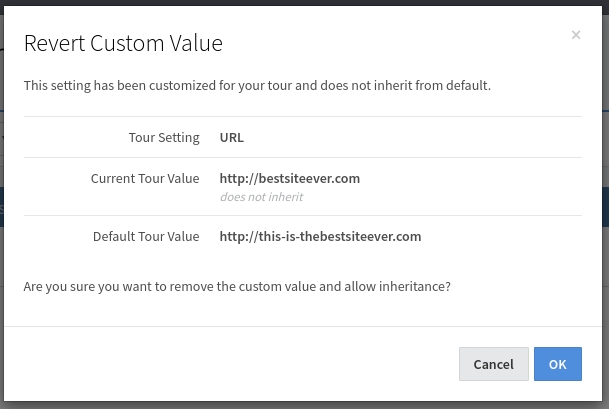Close the Revert Custom Value dialog
The image size is (609, 409).
[576, 35]
